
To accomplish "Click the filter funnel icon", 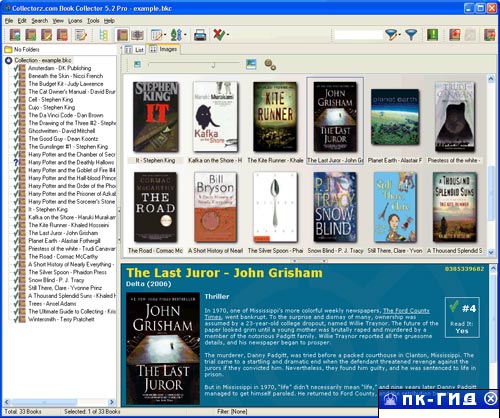I will [x=411, y=34].
